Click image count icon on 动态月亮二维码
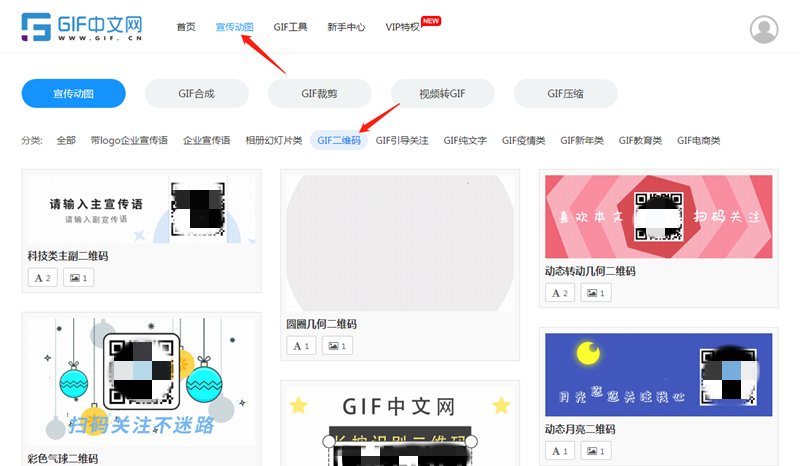 click(596, 451)
